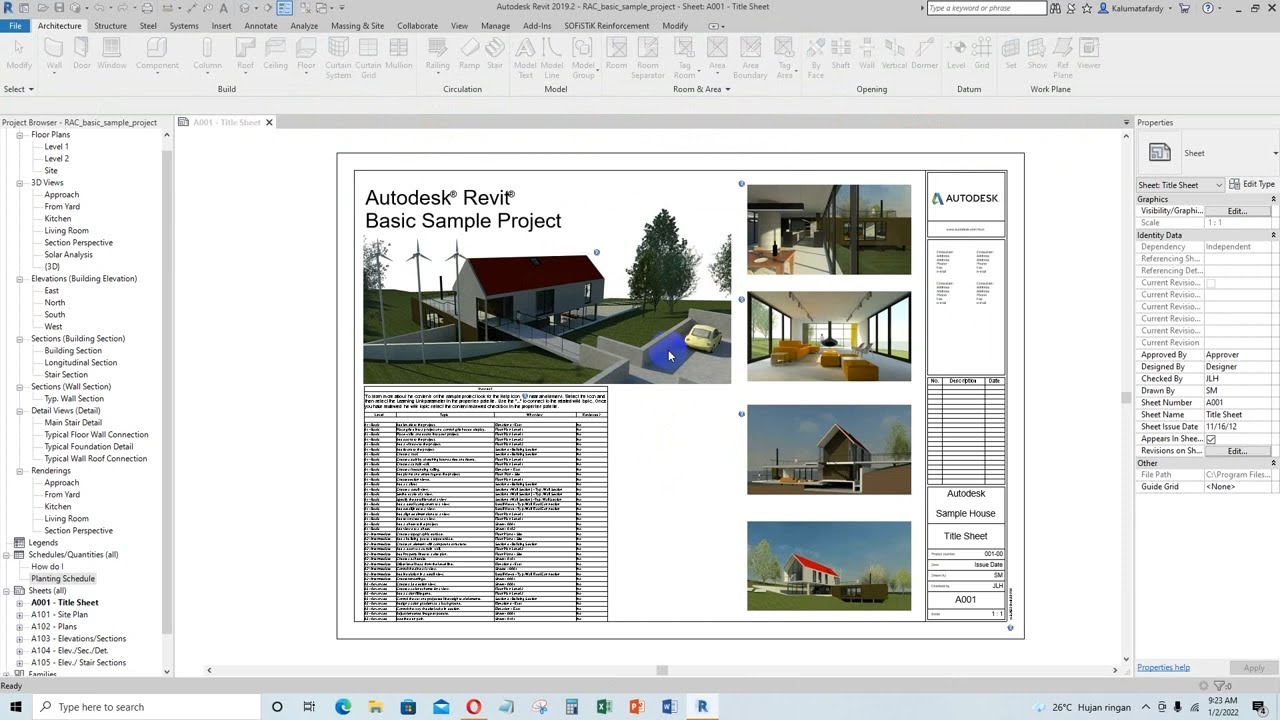Open Microsoft Edge from the taskbar
The image size is (1280, 720).
point(343,707)
